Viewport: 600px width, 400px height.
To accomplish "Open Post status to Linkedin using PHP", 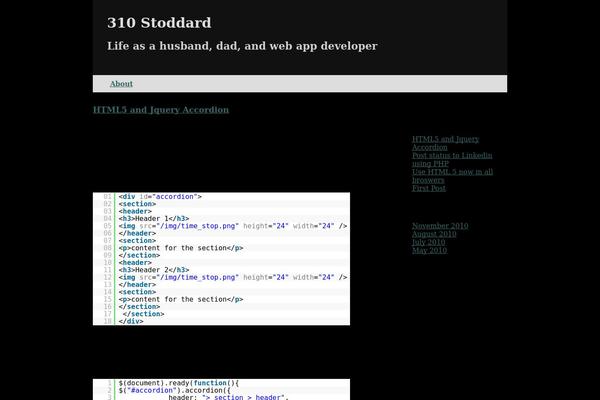I will 452,159.
